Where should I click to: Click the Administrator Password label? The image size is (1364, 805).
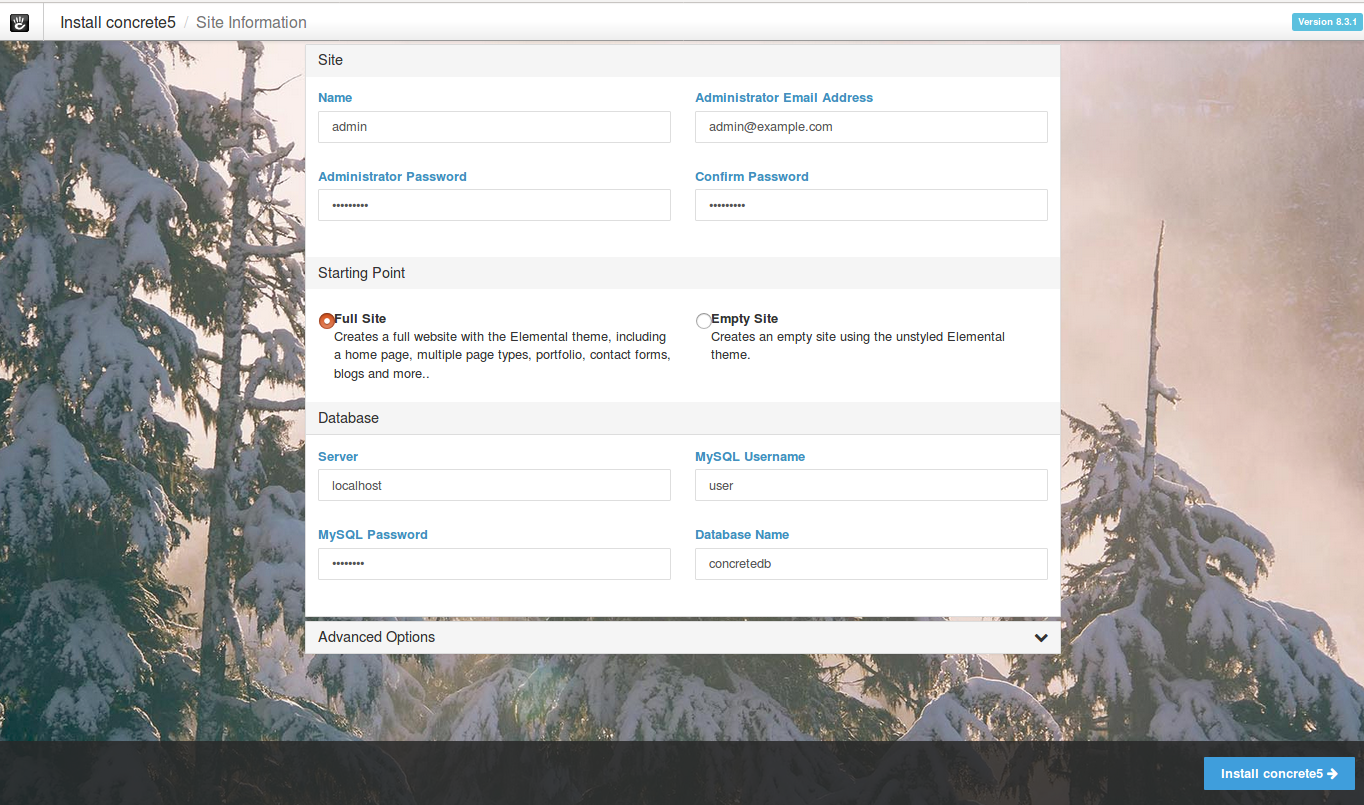pyautogui.click(x=392, y=177)
